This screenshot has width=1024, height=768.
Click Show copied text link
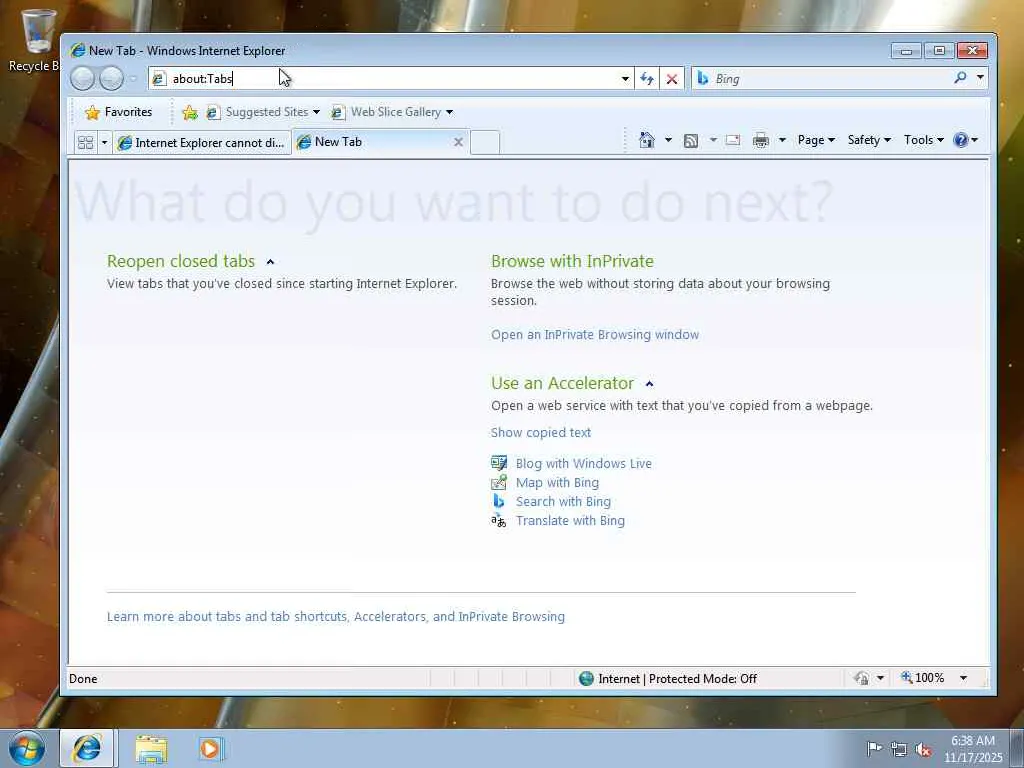click(x=541, y=432)
